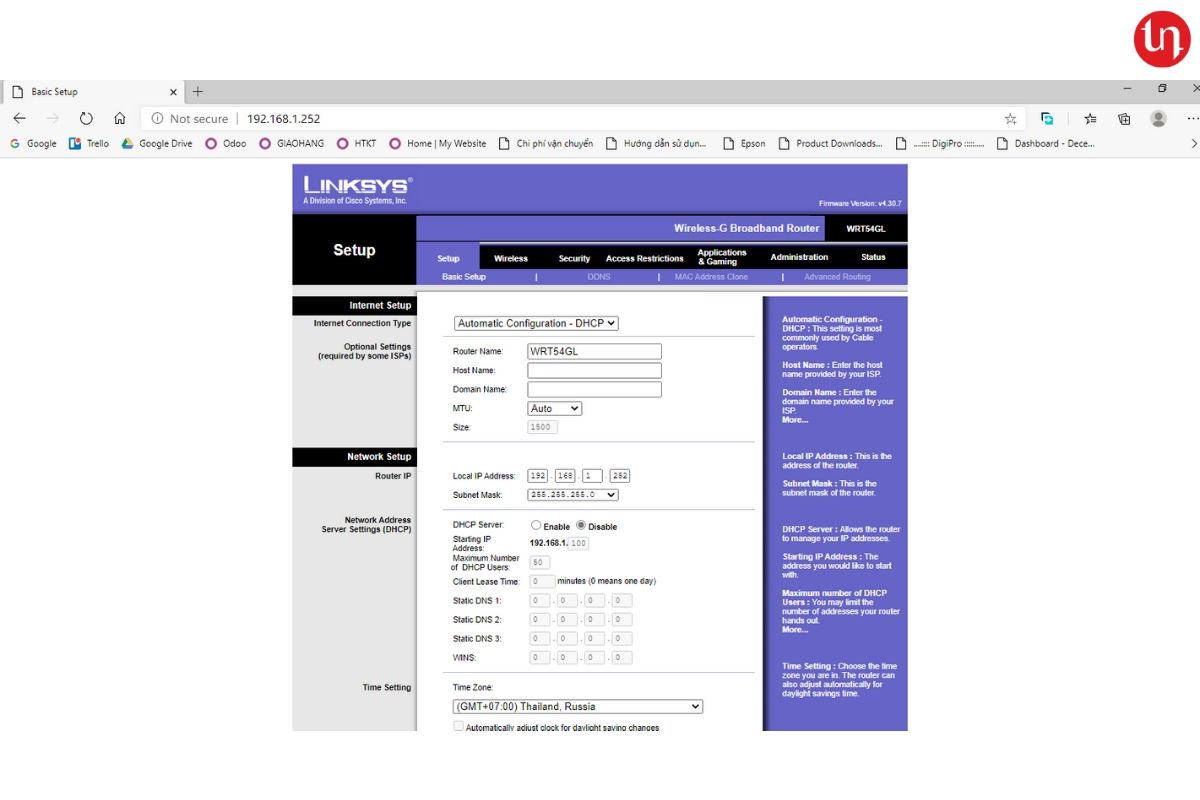
Task: Open the browser home page icon
Action: [x=120, y=118]
